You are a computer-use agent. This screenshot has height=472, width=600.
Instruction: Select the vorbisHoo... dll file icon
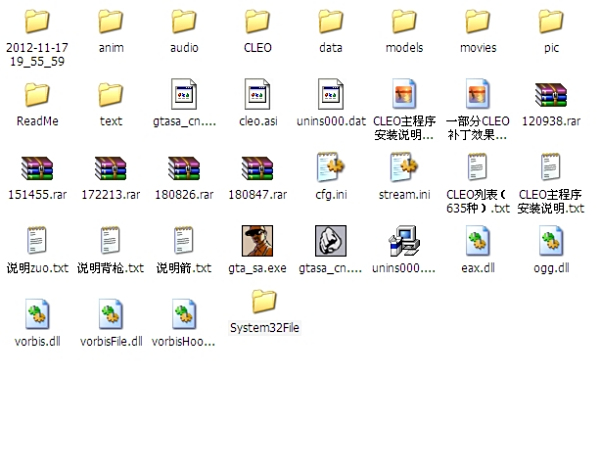pos(184,314)
